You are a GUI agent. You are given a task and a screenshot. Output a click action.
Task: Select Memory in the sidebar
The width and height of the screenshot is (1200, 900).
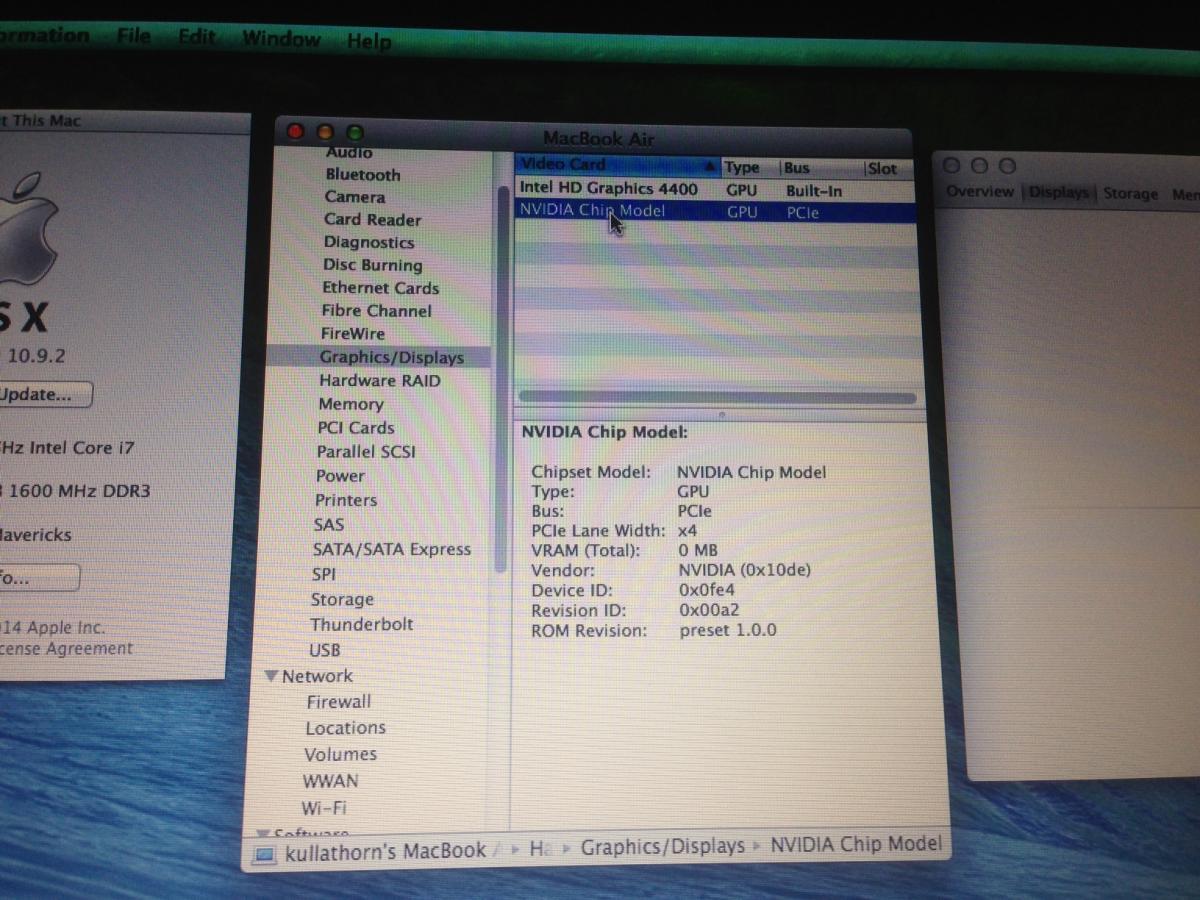tap(350, 404)
